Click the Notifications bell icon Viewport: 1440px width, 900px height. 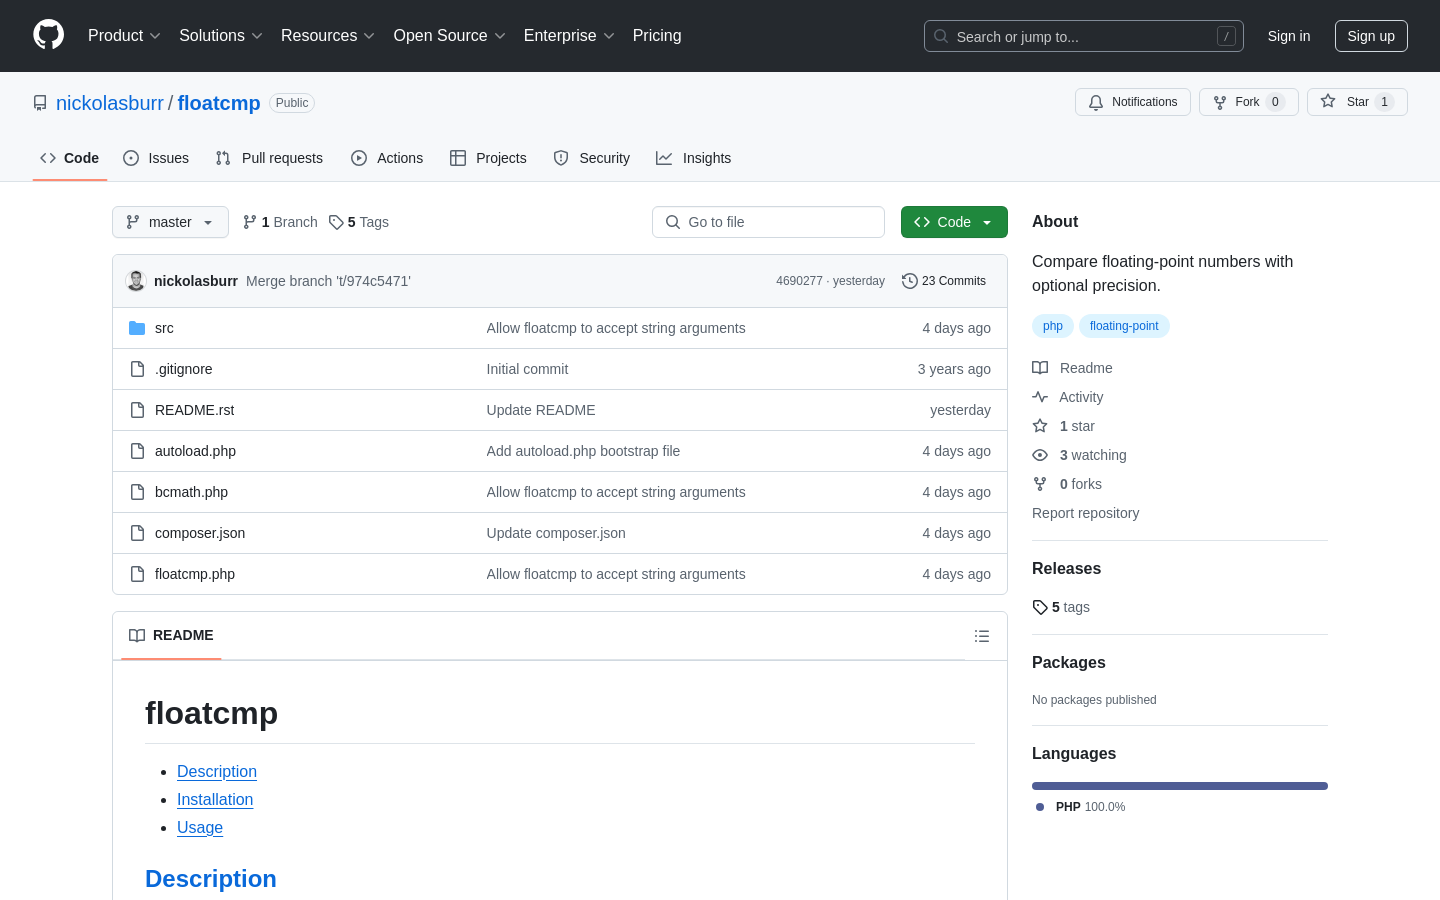(x=1096, y=102)
